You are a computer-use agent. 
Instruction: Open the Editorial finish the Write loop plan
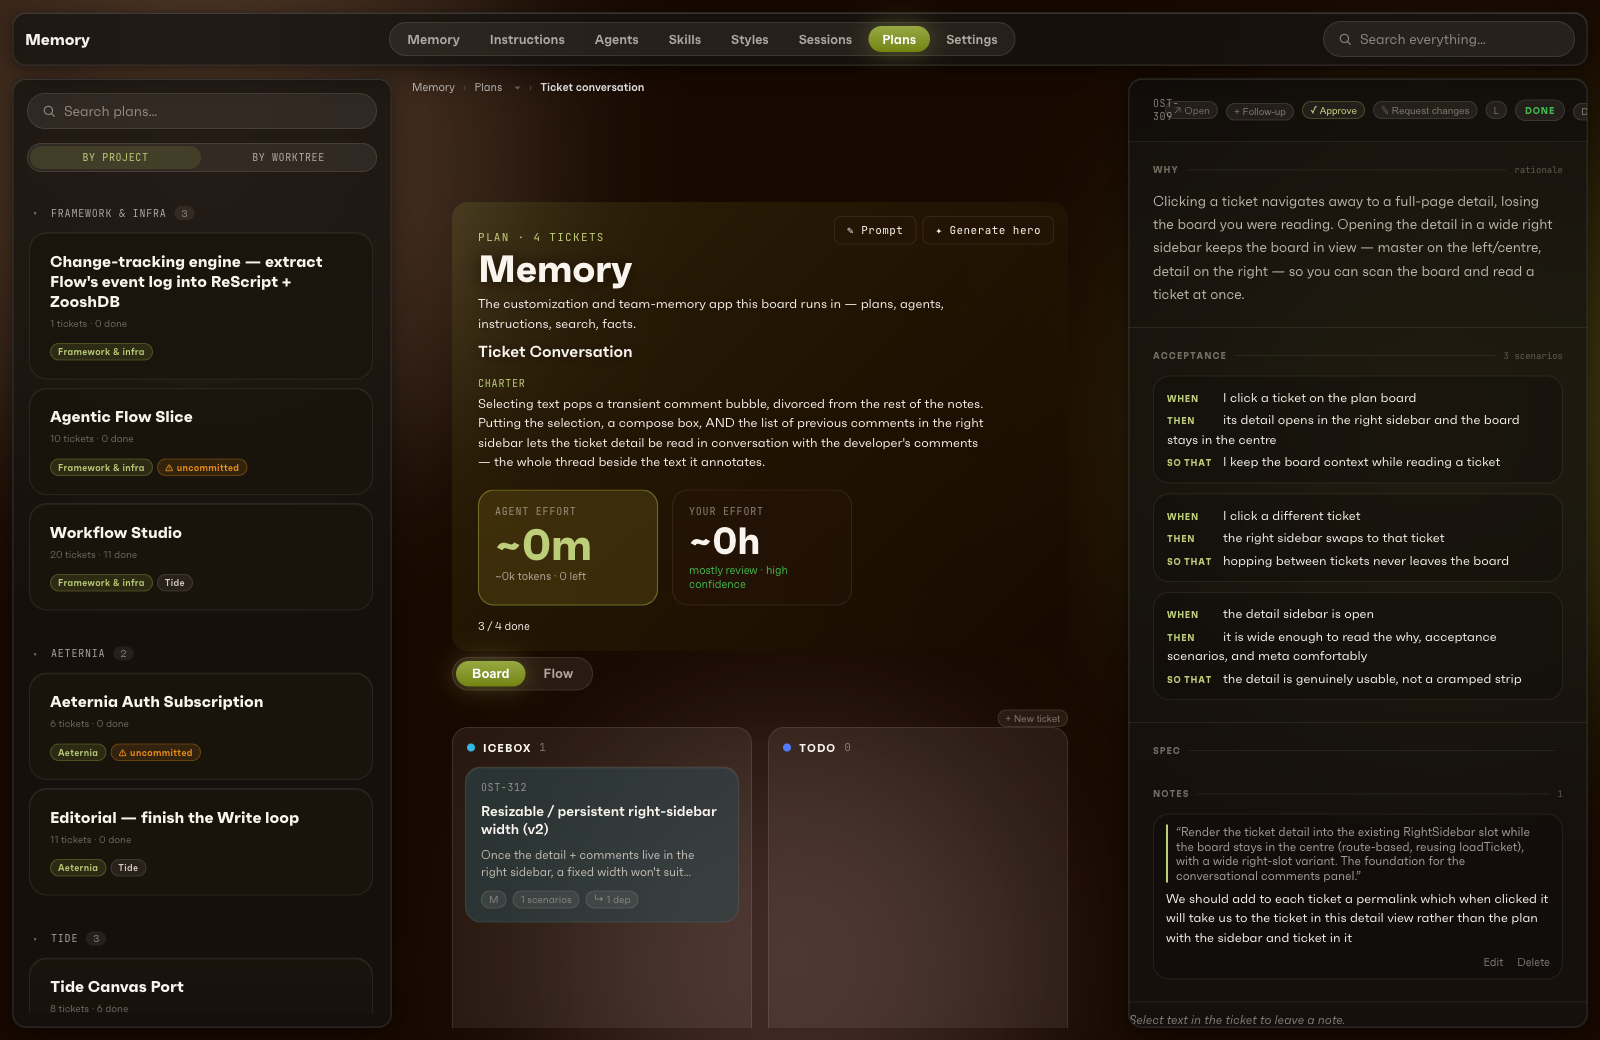pyautogui.click(x=201, y=842)
